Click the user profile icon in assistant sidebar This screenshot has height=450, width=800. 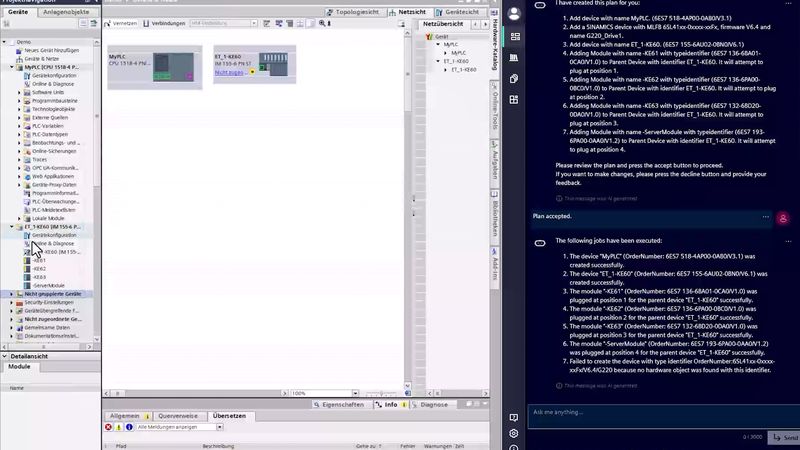click(514, 14)
